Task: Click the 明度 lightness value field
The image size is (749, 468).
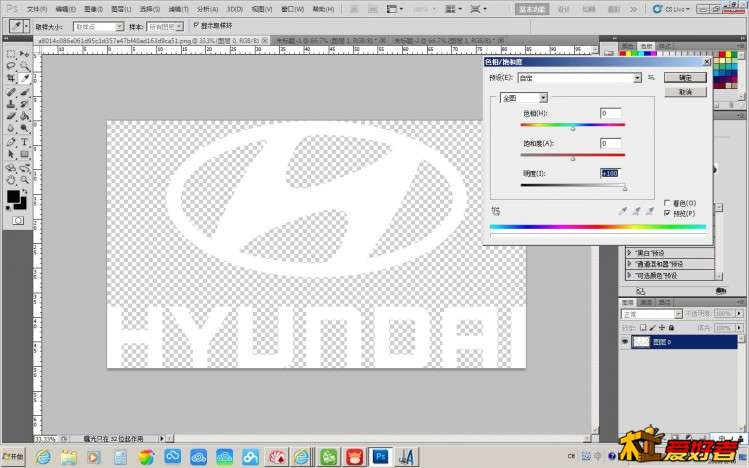Action: pyautogui.click(x=610, y=173)
